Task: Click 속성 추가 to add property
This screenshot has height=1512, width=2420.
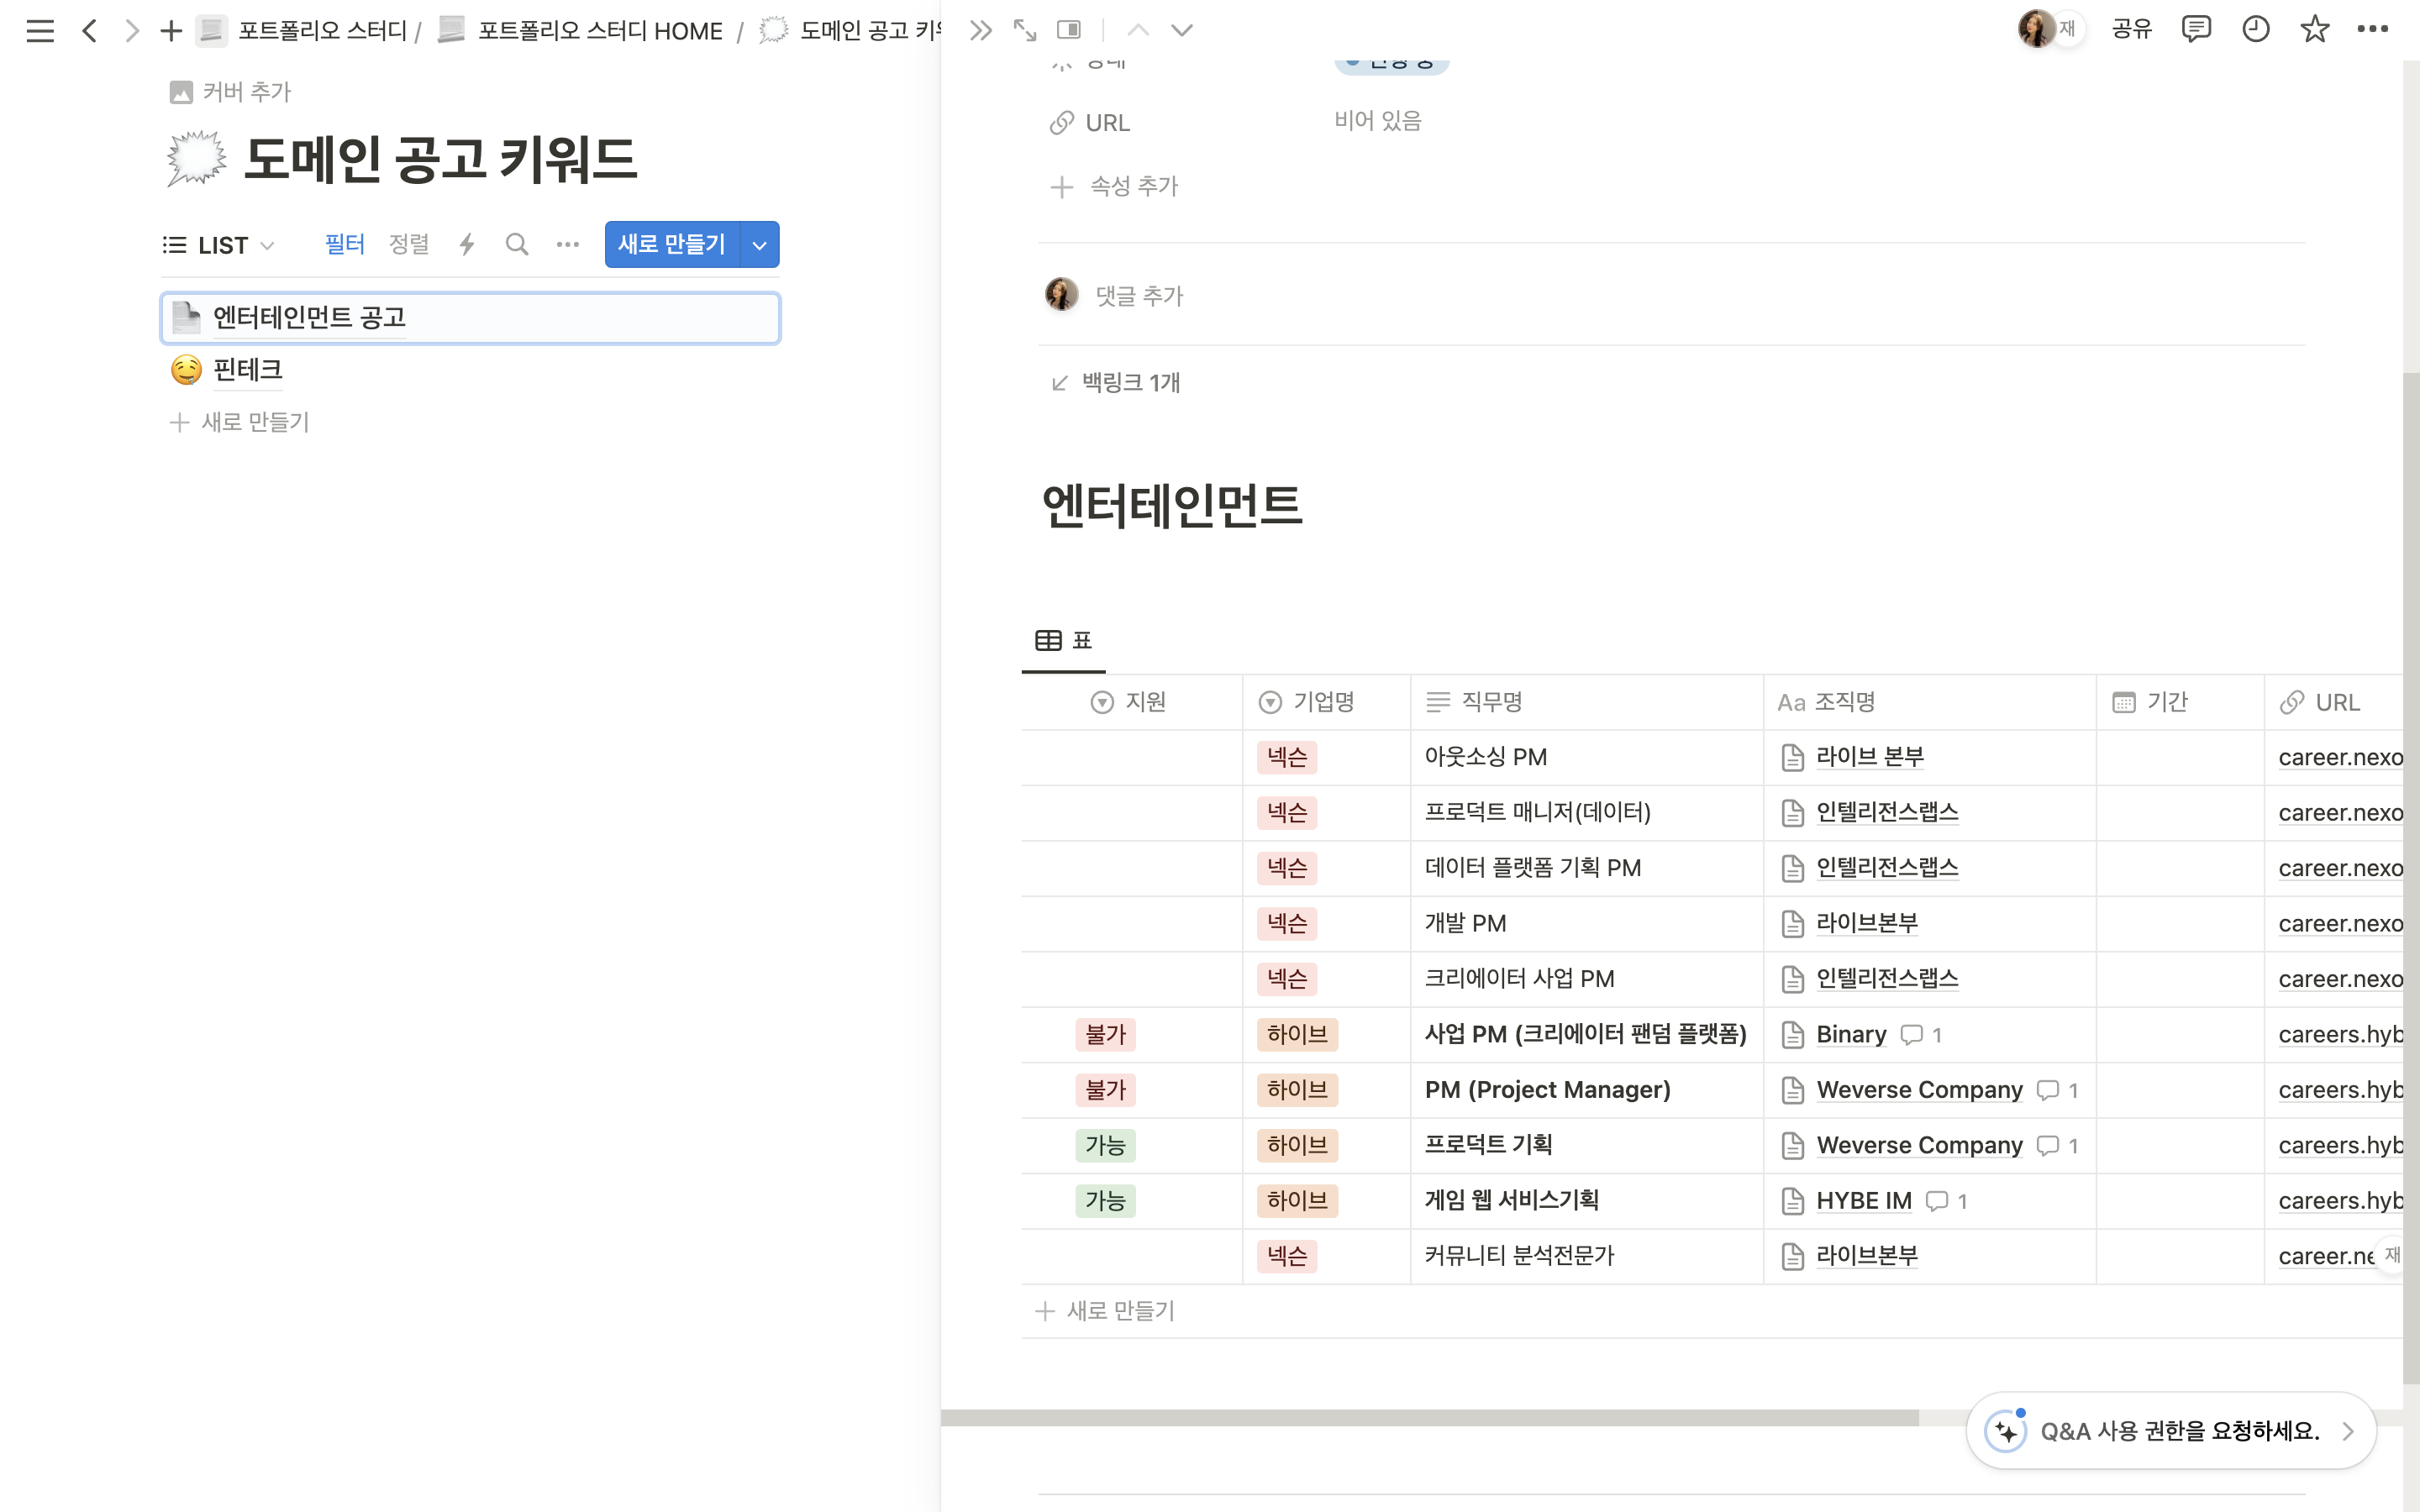Action: [x=1116, y=187]
